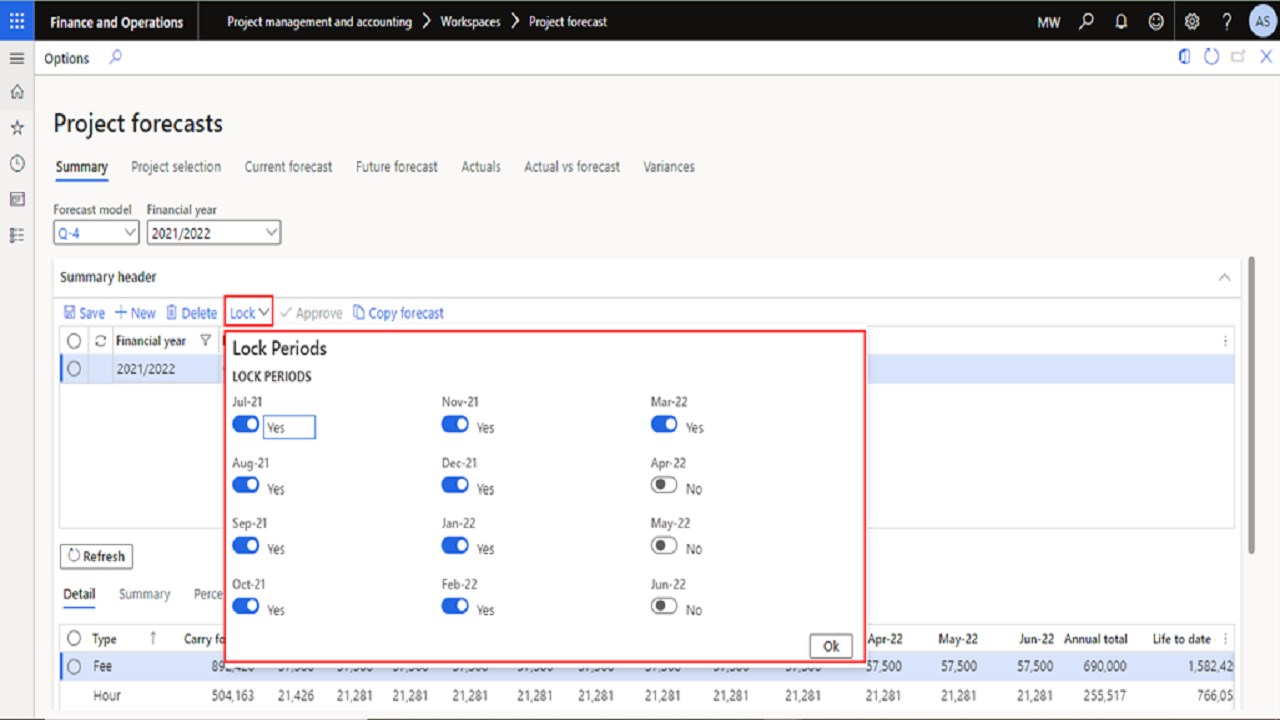Image resolution: width=1280 pixels, height=720 pixels.
Task: Toggle Aug-21 lock period
Action: (x=246, y=485)
